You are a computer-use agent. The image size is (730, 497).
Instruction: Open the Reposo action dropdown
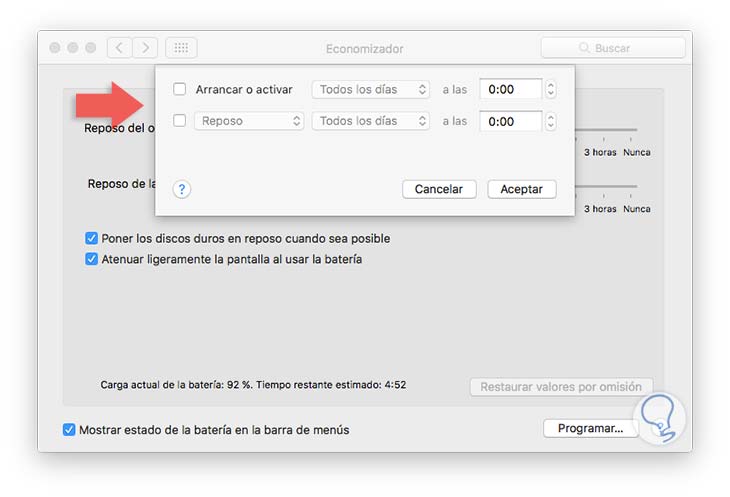point(249,121)
